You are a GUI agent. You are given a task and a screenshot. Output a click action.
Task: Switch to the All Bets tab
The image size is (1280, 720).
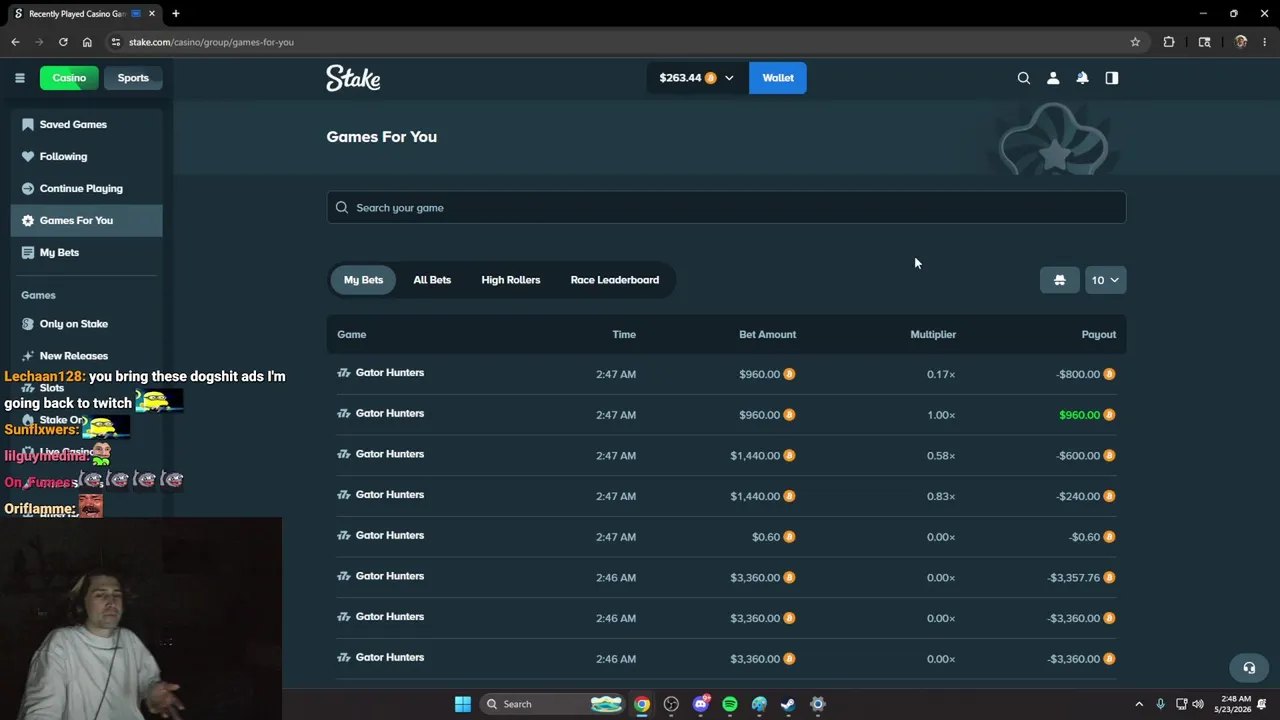click(x=432, y=280)
